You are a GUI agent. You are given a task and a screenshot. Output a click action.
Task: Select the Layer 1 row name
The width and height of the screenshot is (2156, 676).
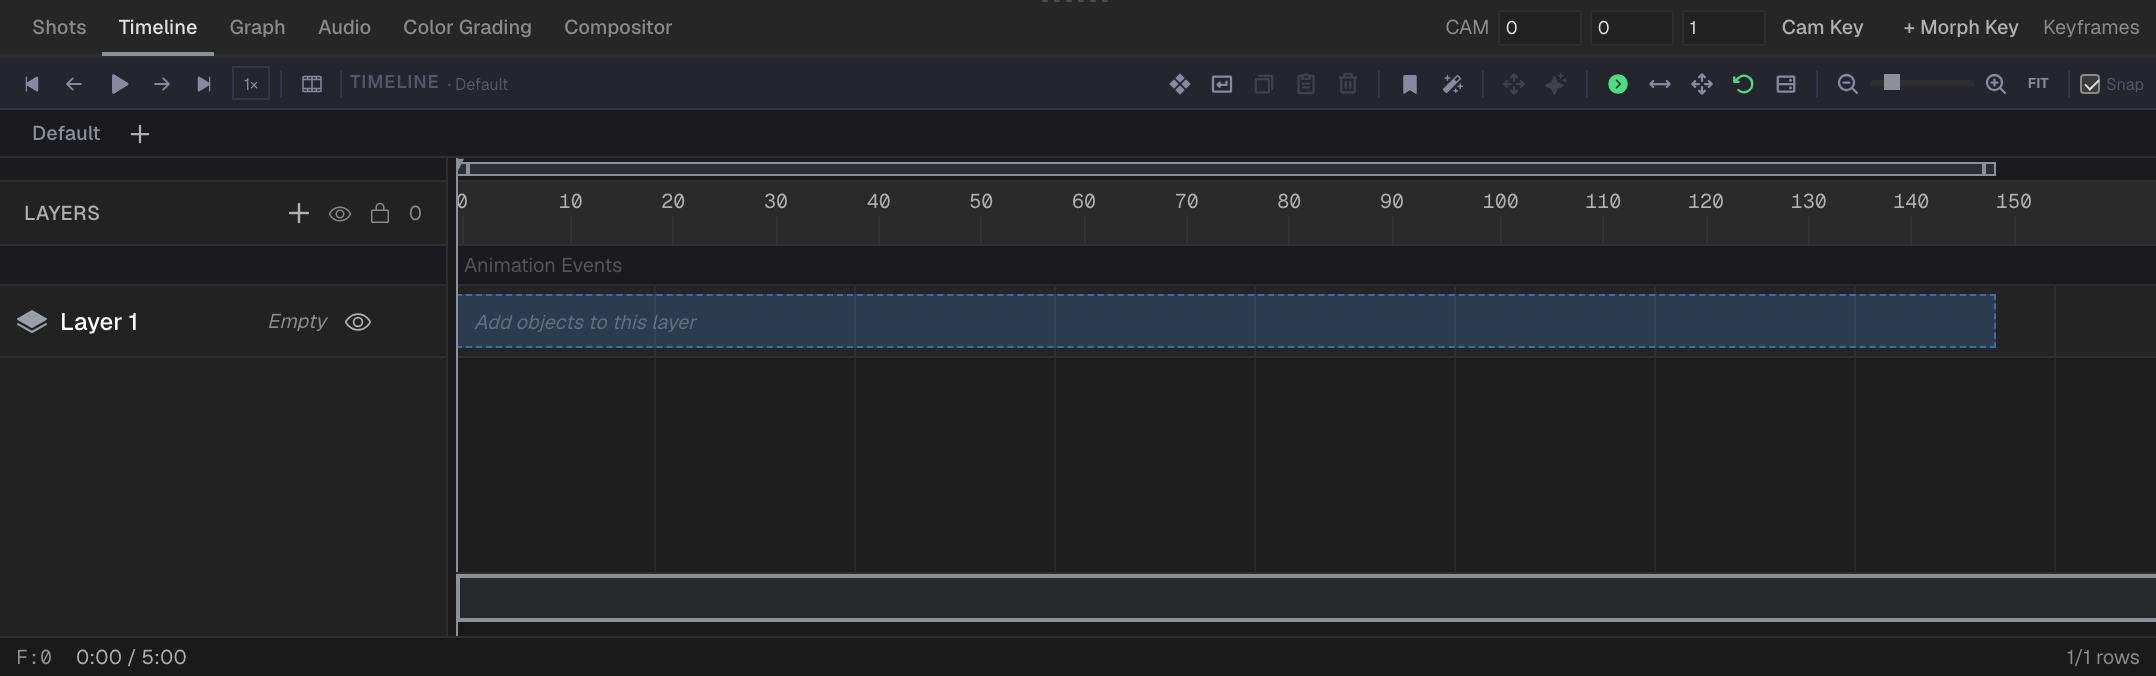(99, 322)
